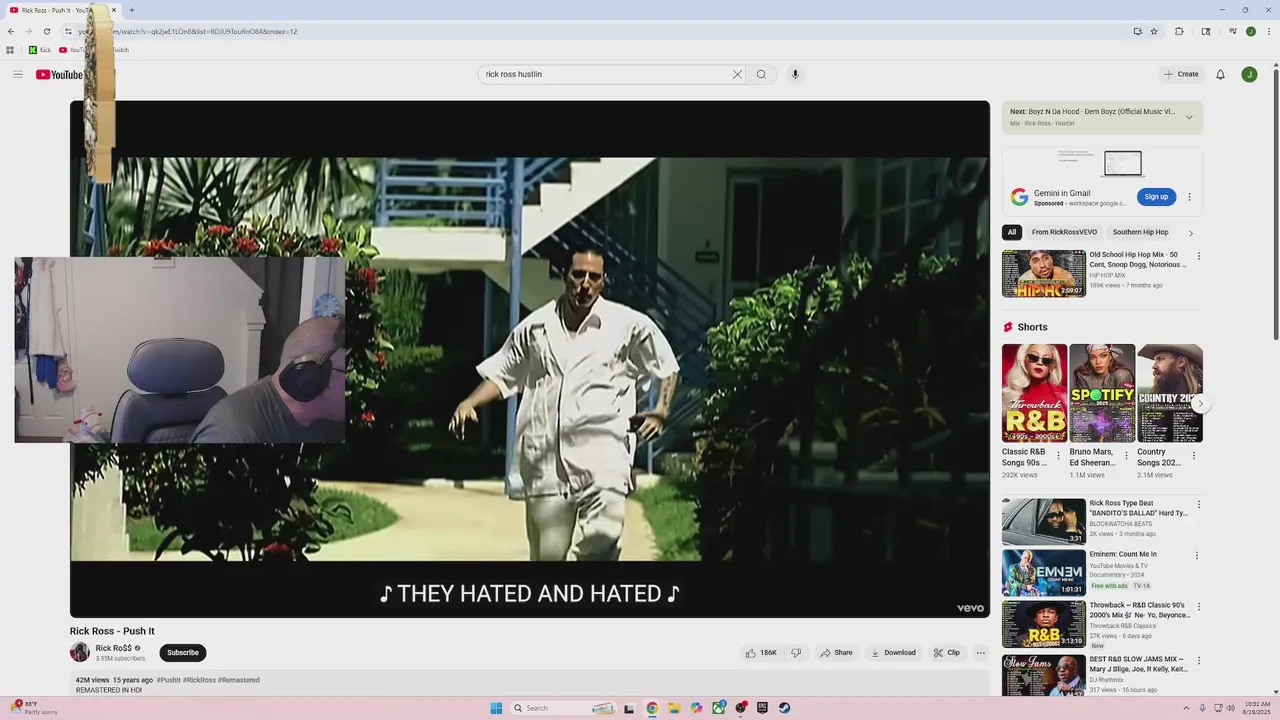Select From RickRossVEVO filter chip
The height and width of the screenshot is (720, 1280).
click(1064, 232)
